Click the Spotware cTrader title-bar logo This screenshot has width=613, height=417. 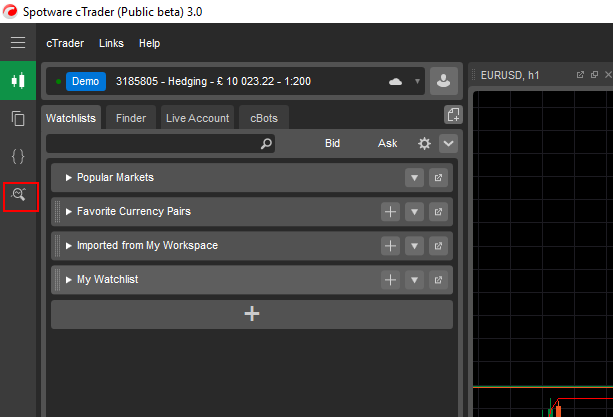click(x=10, y=11)
